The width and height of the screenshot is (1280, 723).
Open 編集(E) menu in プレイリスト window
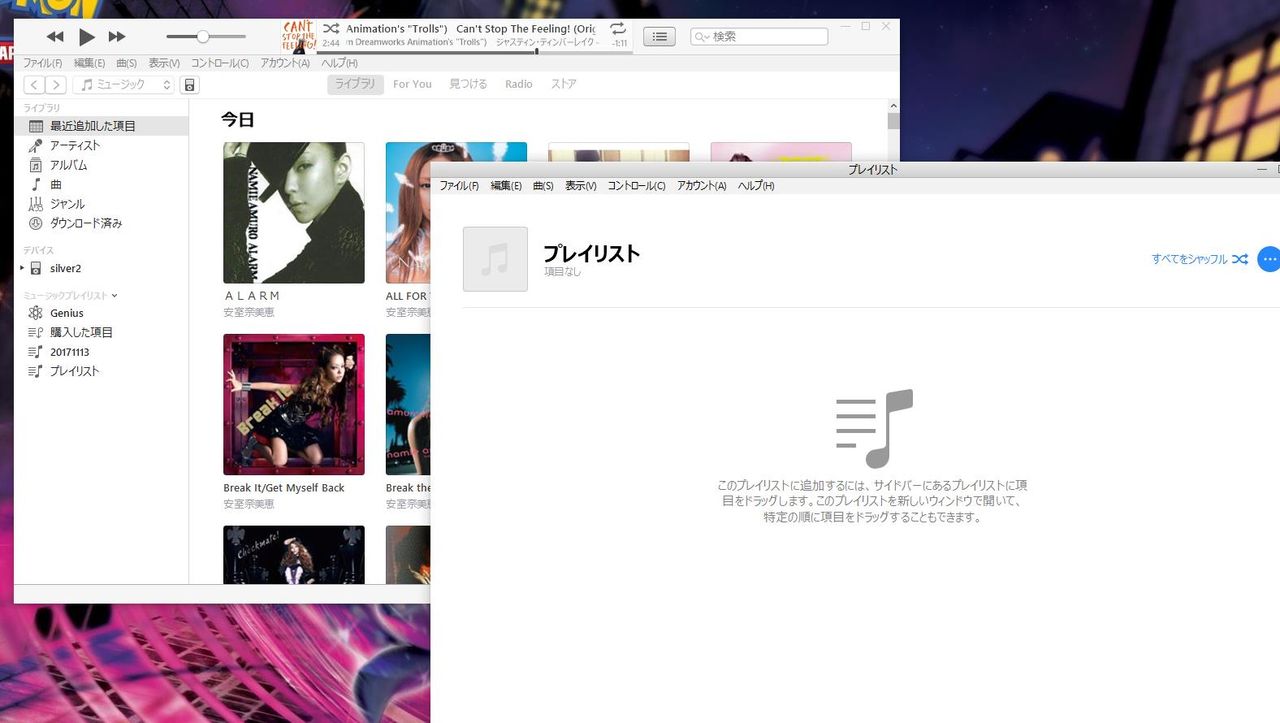click(506, 186)
